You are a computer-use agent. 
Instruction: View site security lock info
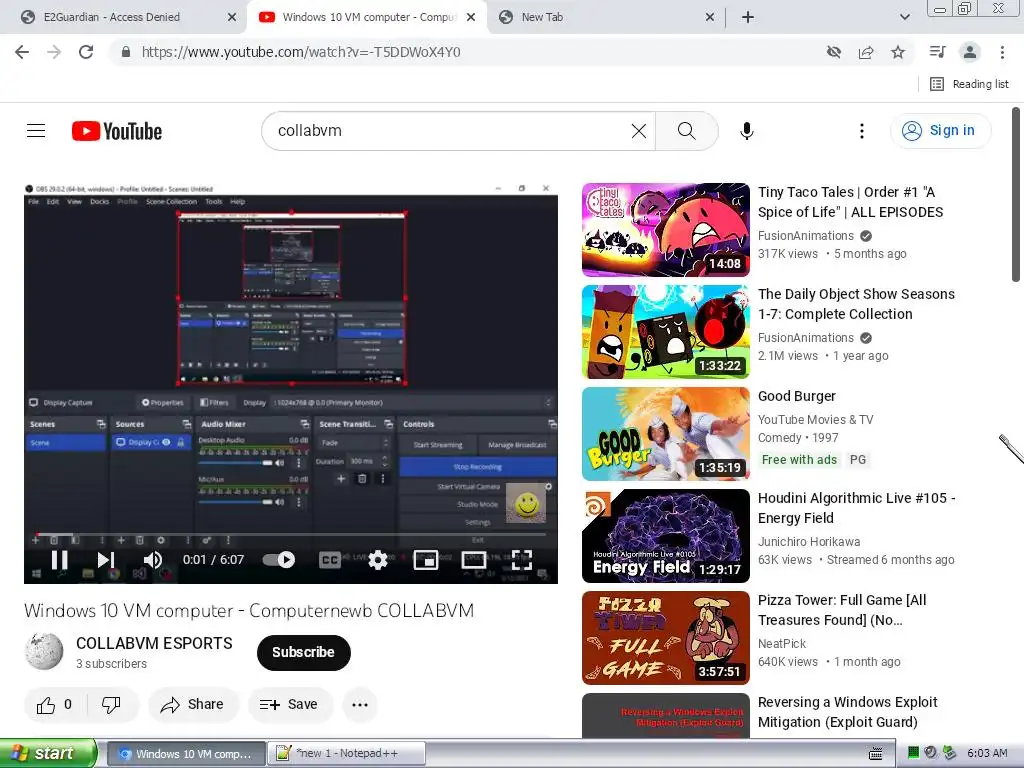tap(126, 52)
